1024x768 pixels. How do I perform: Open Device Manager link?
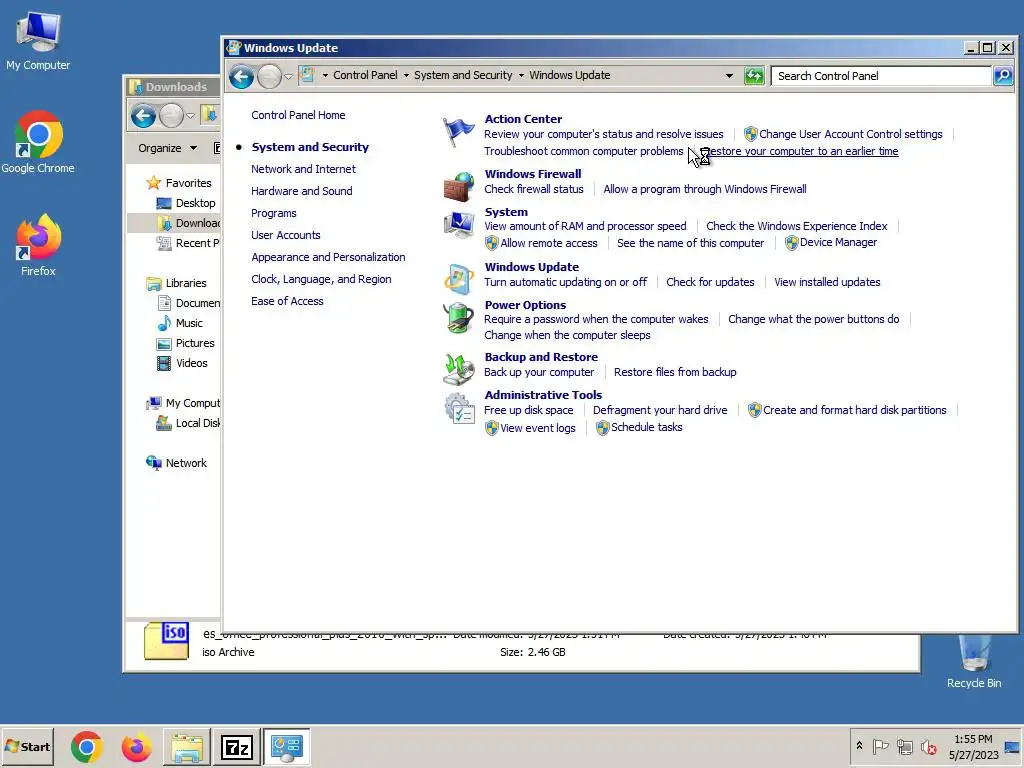839,242
